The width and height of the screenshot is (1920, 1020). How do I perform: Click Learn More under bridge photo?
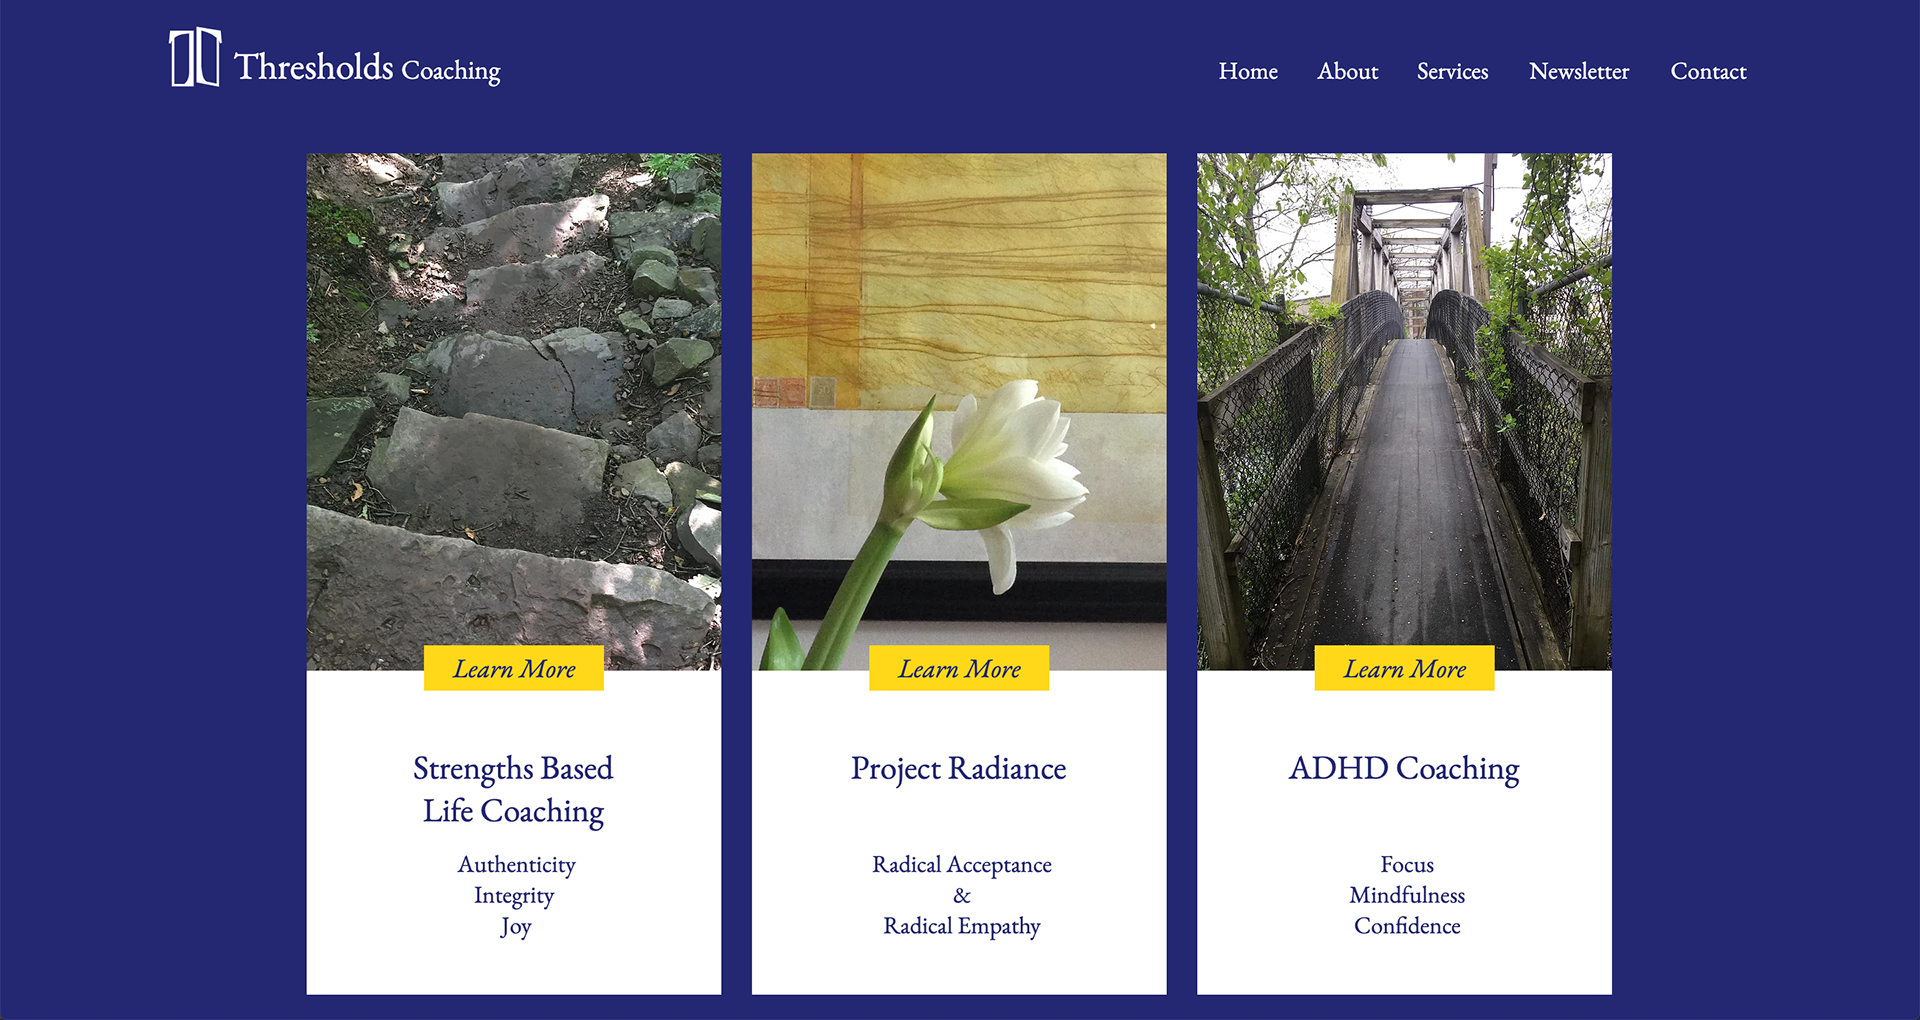pyautogui.click(x=1404, y=668)
